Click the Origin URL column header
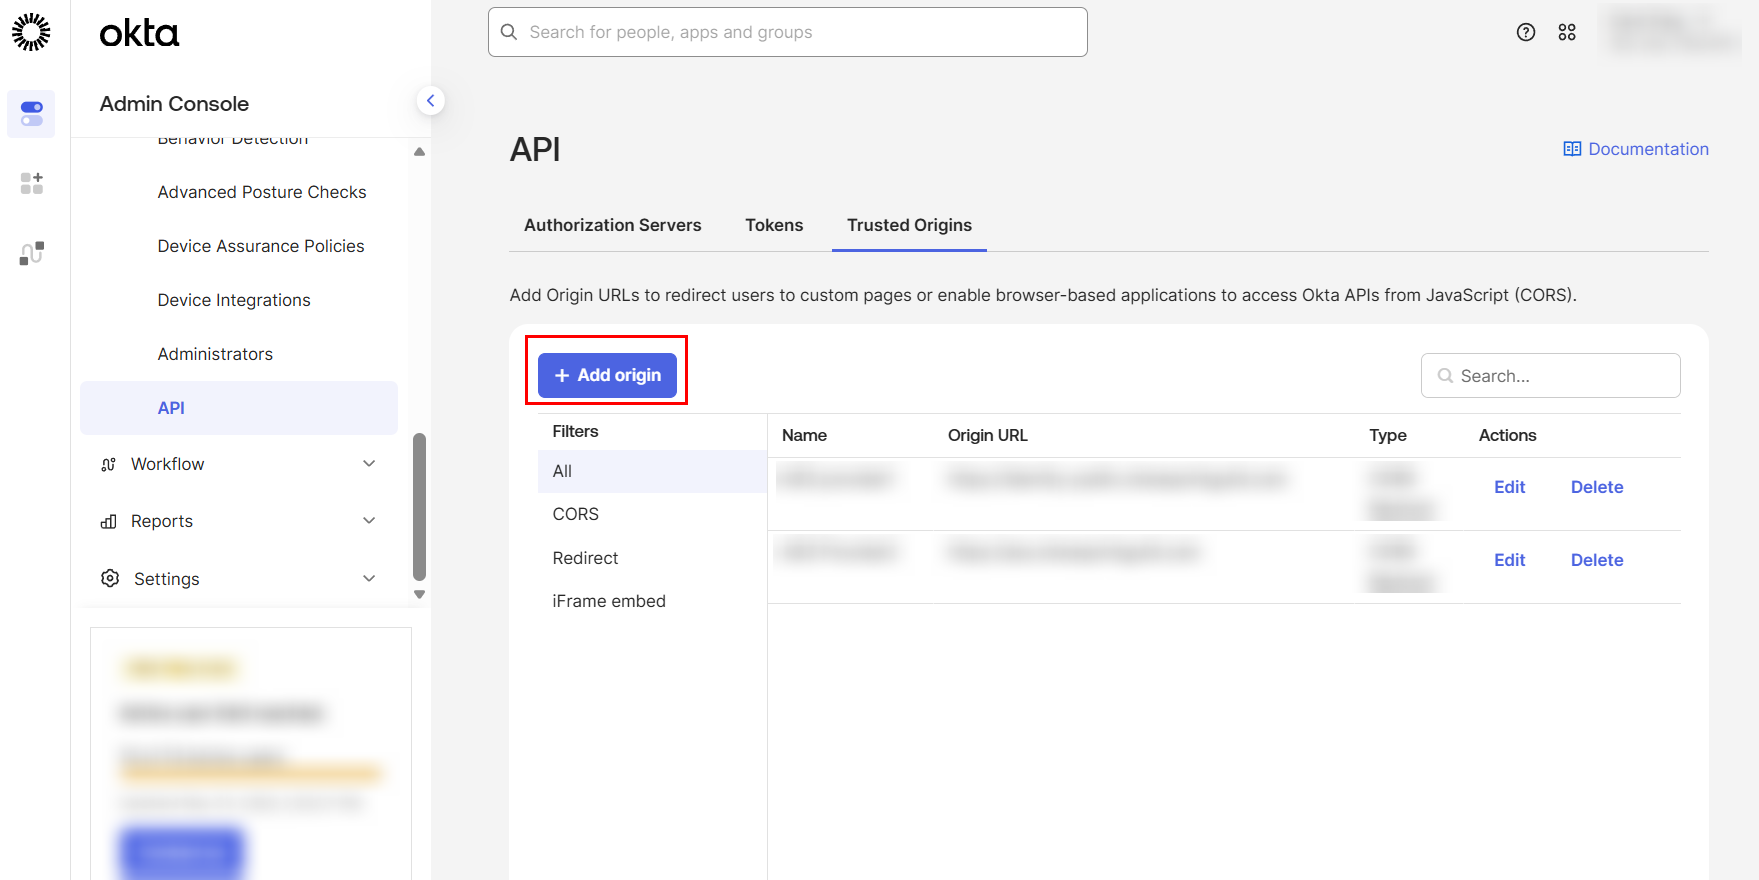 click(987, 435)
